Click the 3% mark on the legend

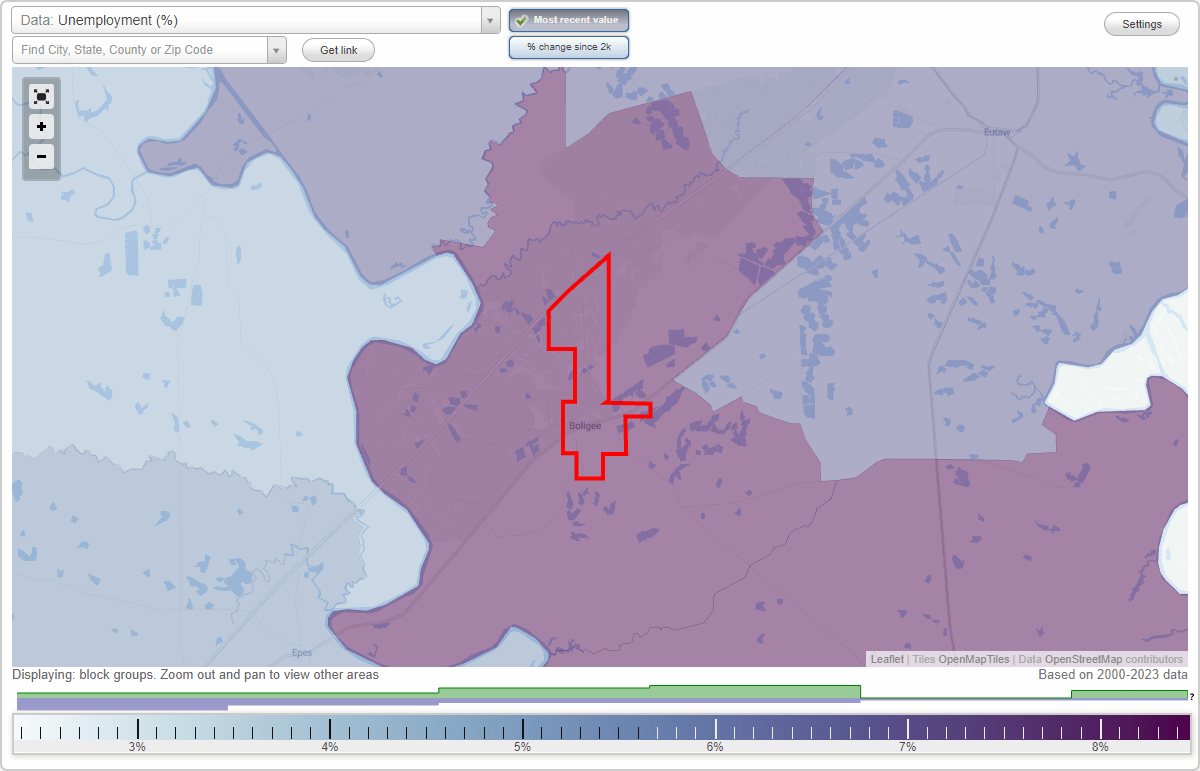(137, 747)
